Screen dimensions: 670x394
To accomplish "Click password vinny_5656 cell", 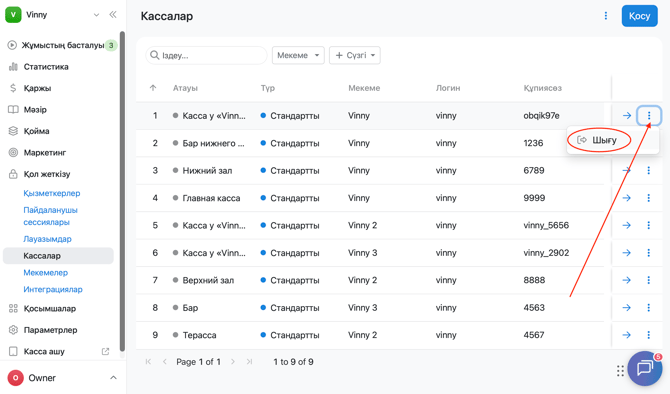I will 546,225.
